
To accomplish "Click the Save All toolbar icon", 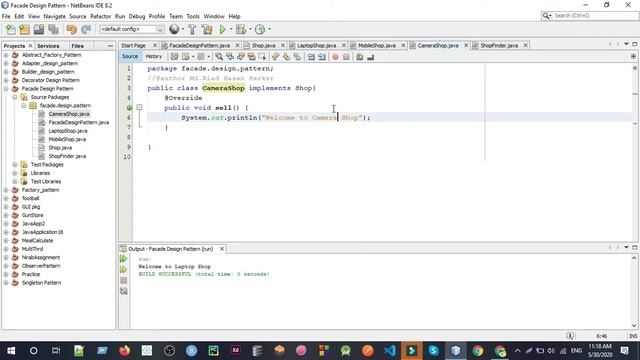I will coord(53,29).
